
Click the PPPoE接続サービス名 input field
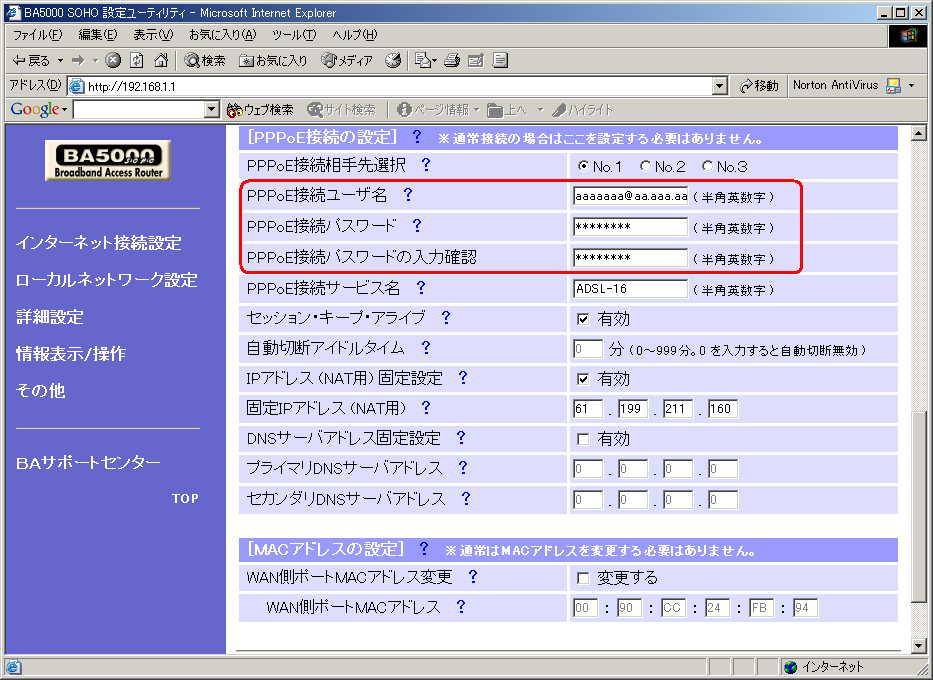click(630, 289)
